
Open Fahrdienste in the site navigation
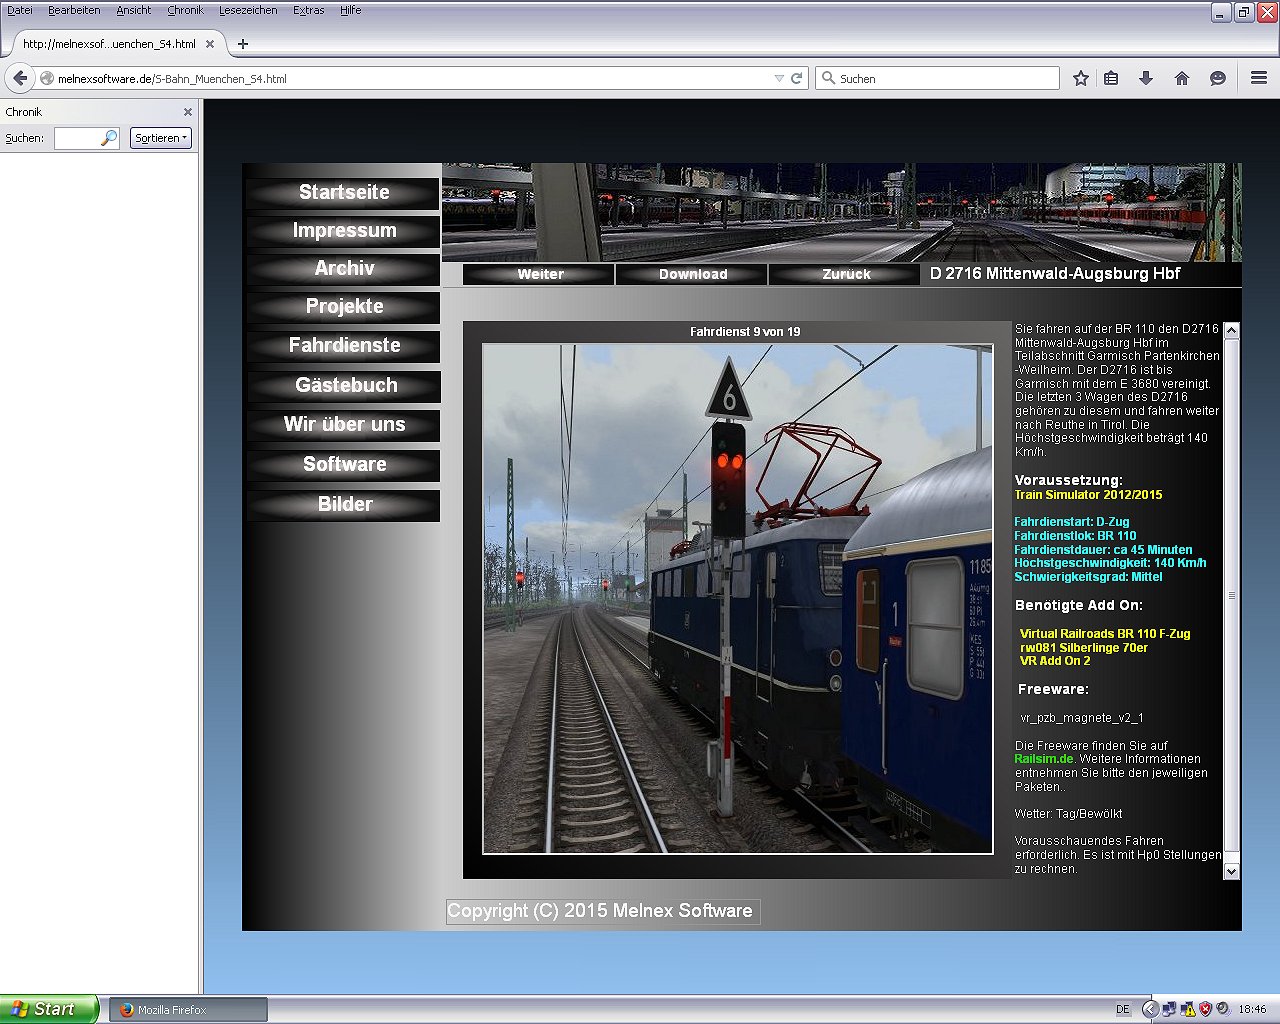344,345
